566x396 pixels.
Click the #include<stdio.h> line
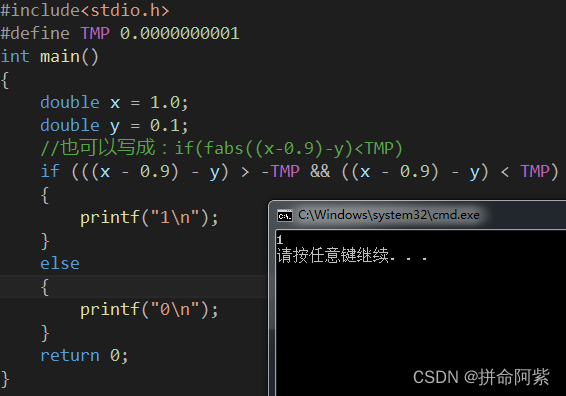pos(85,10)
